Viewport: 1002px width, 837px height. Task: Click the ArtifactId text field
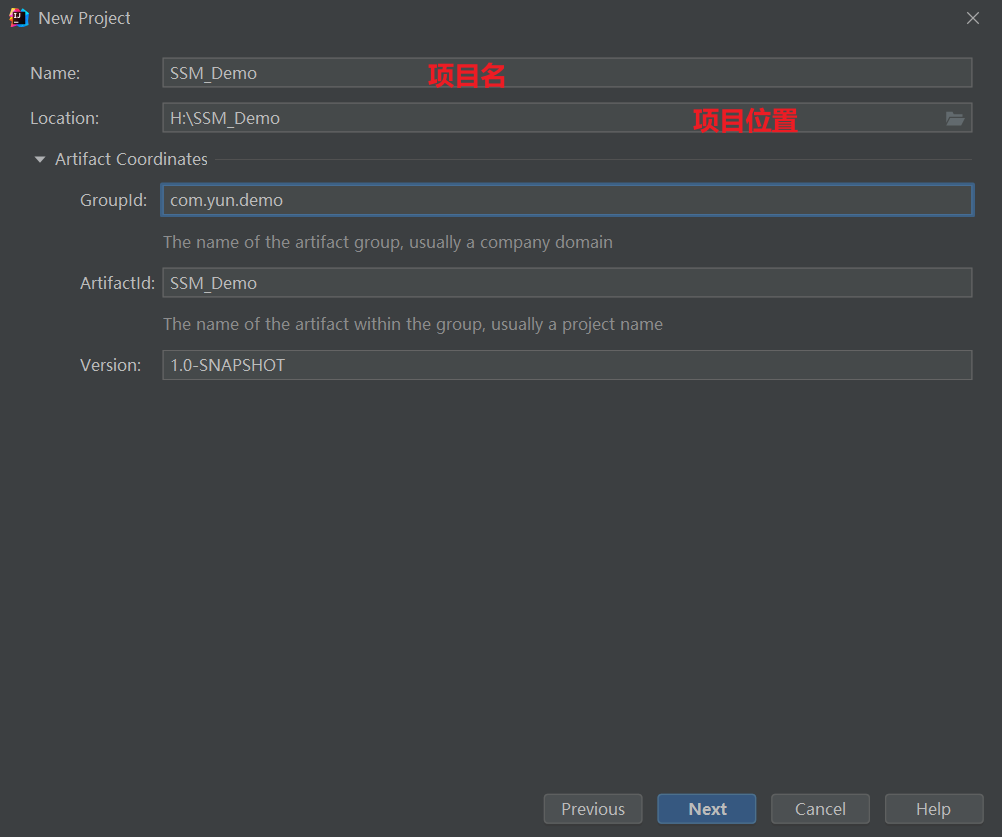click(x=567, y=282)
